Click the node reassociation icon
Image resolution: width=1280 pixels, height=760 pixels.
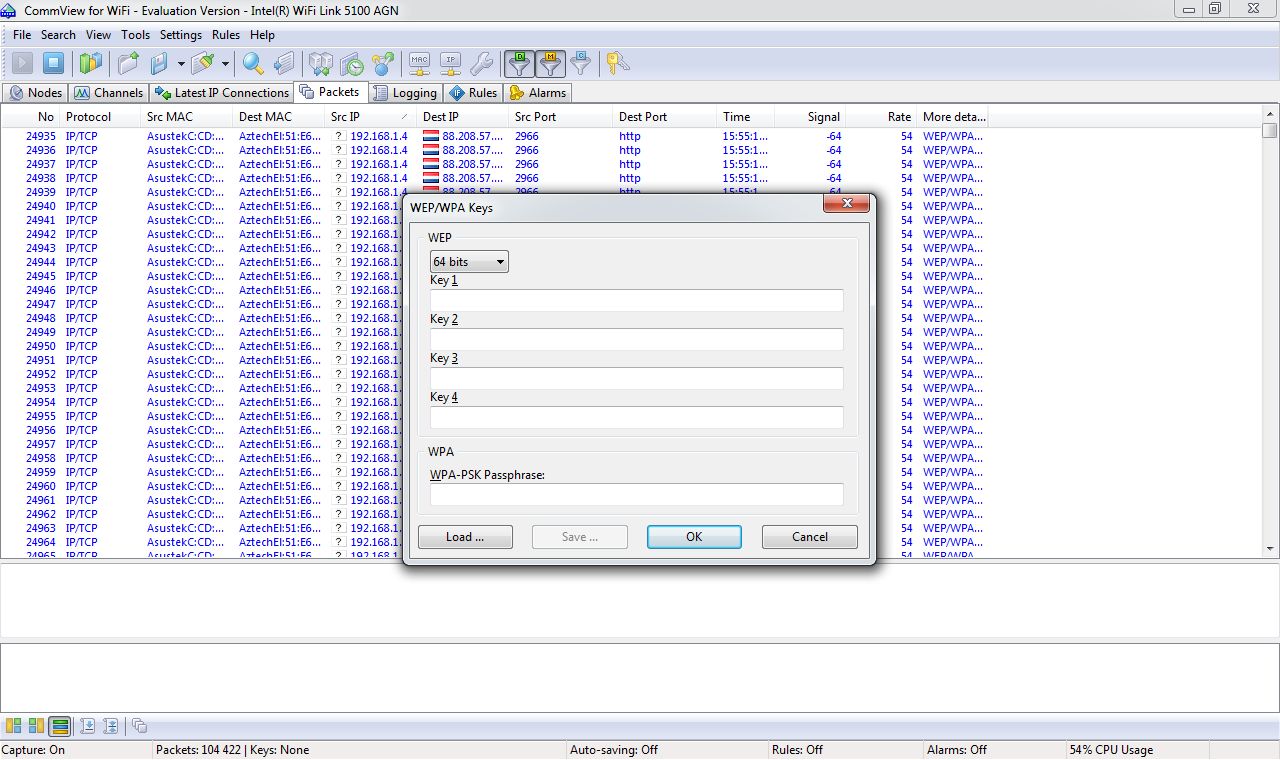point(382,64)
